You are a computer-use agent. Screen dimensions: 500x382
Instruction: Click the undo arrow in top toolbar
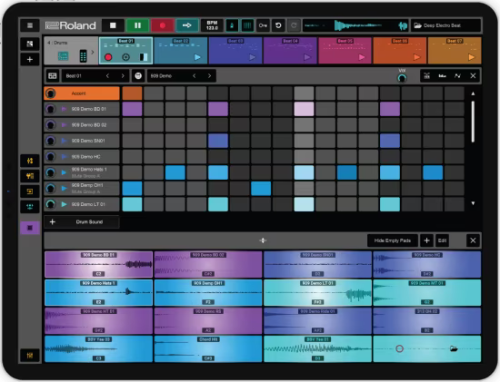(x=278, y=25)
